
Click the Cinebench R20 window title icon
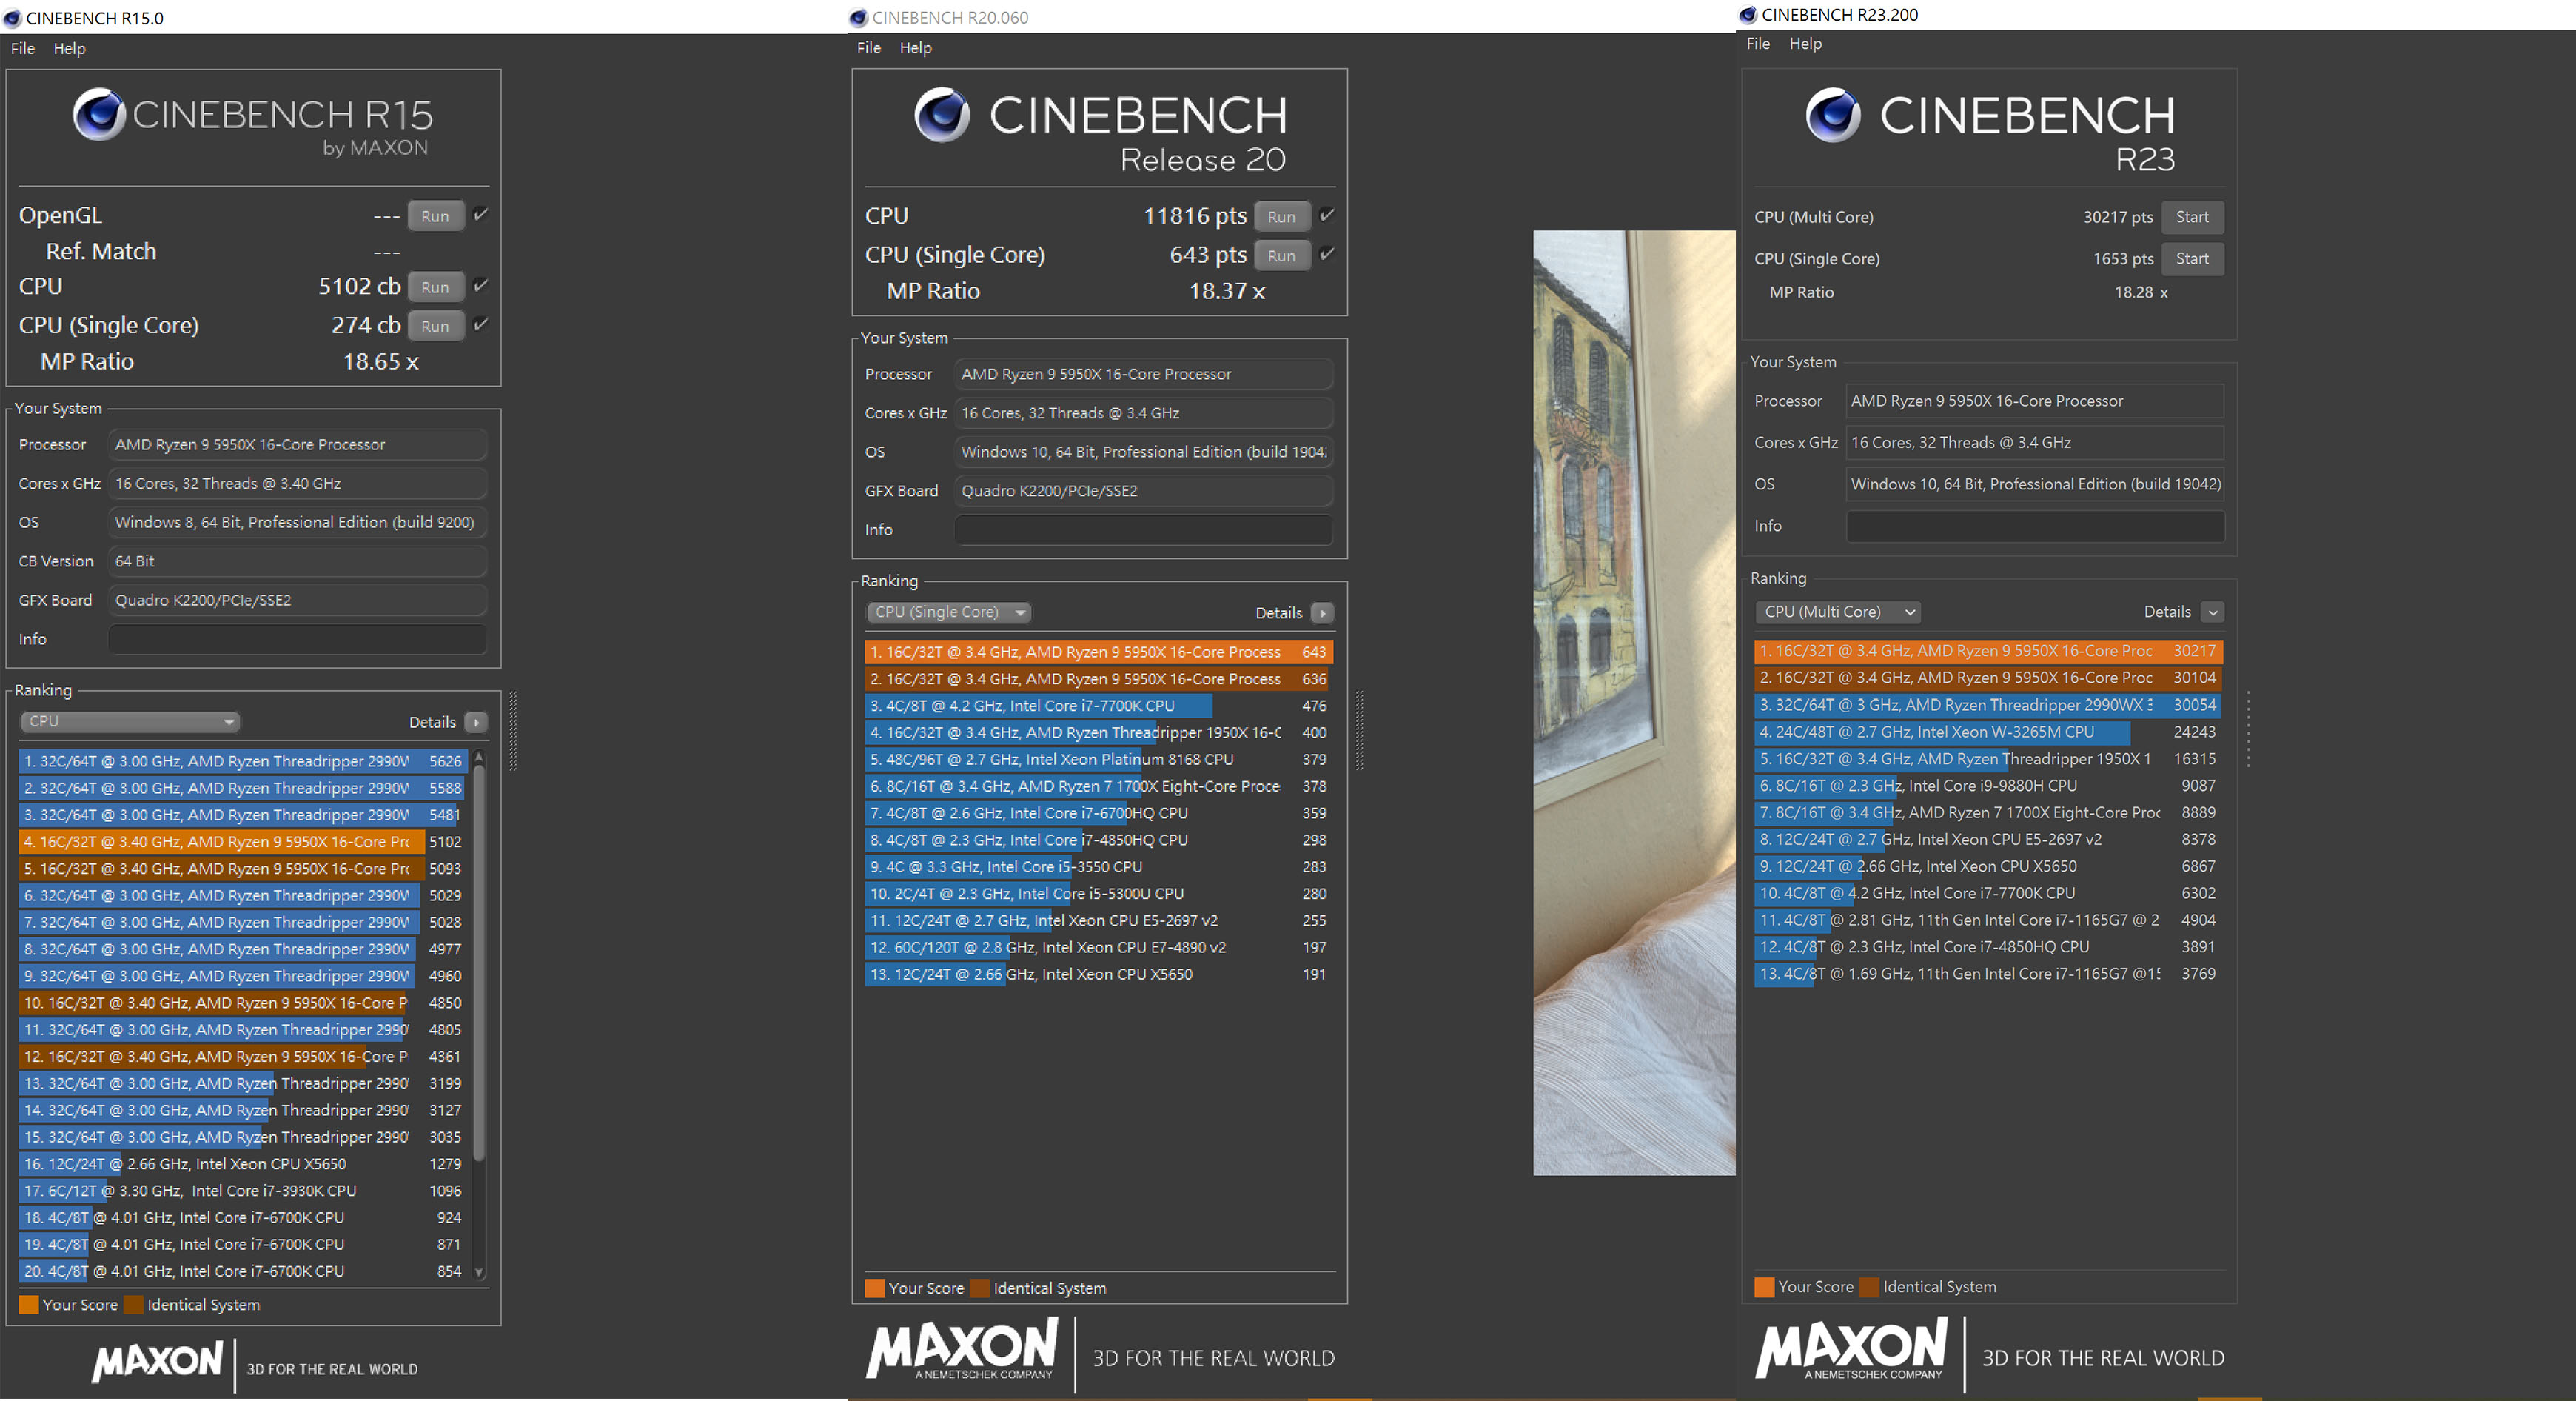857,17
